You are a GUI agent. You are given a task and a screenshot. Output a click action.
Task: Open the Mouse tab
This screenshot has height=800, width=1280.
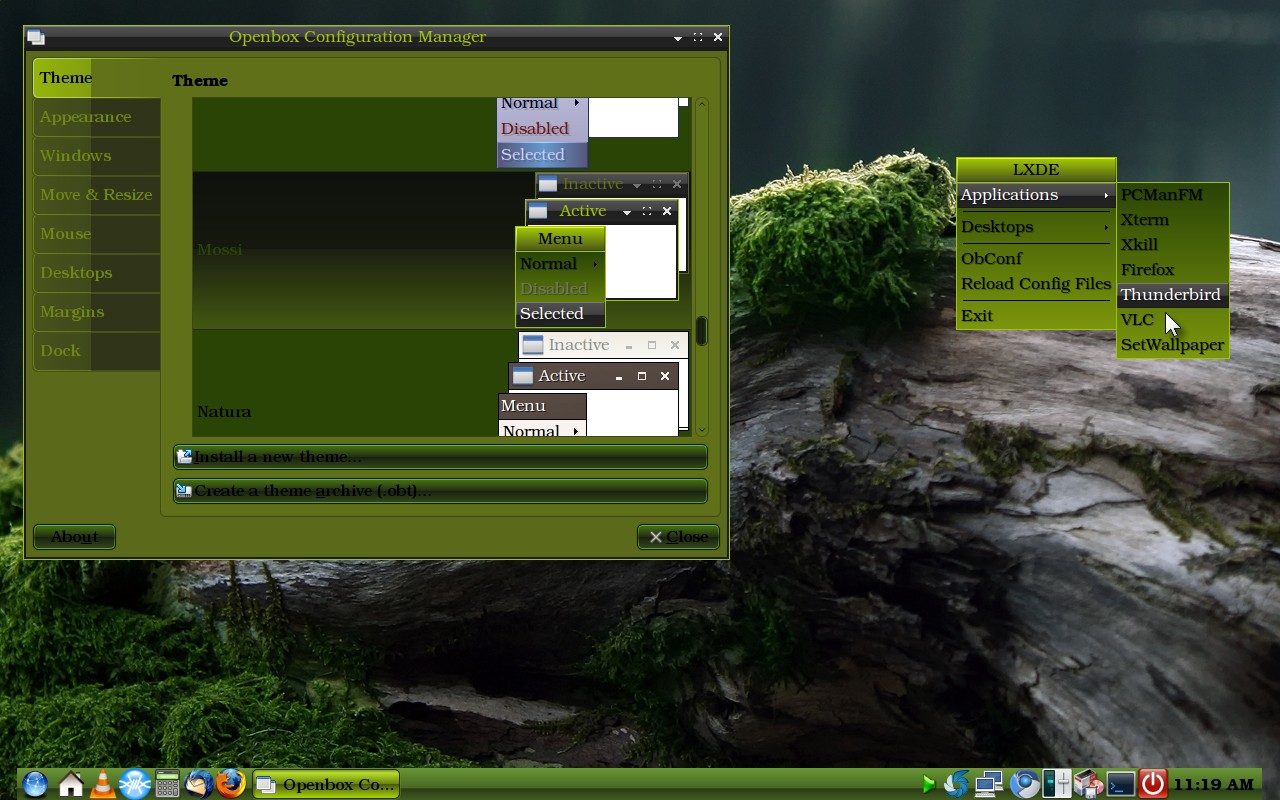point(96,234)
